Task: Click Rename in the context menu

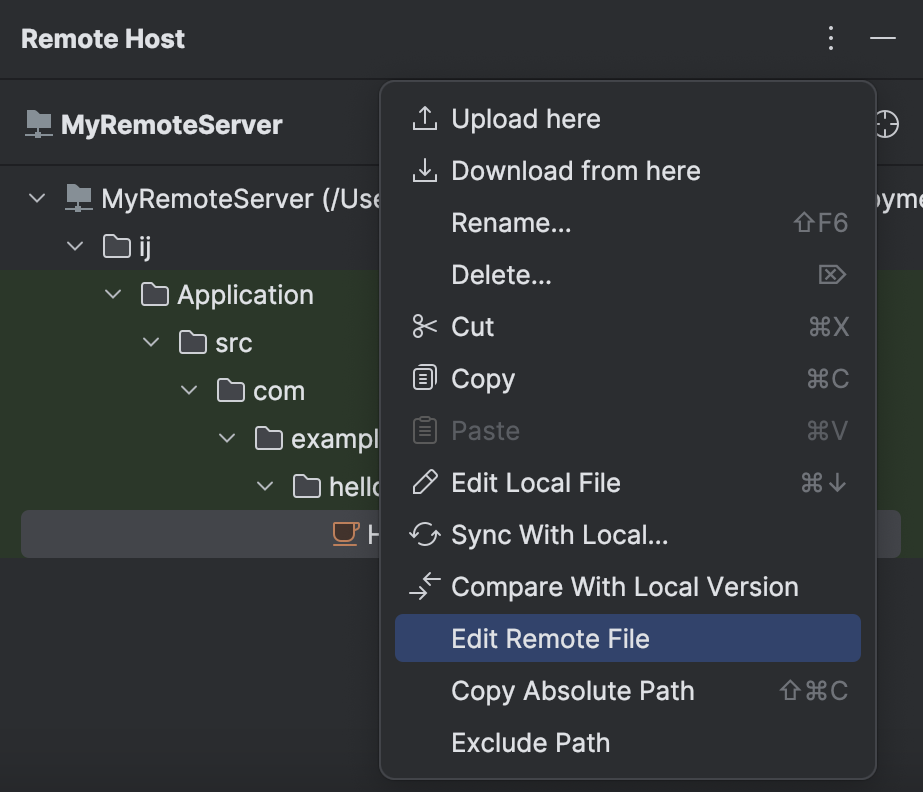Action: click(x=511, y=222)
